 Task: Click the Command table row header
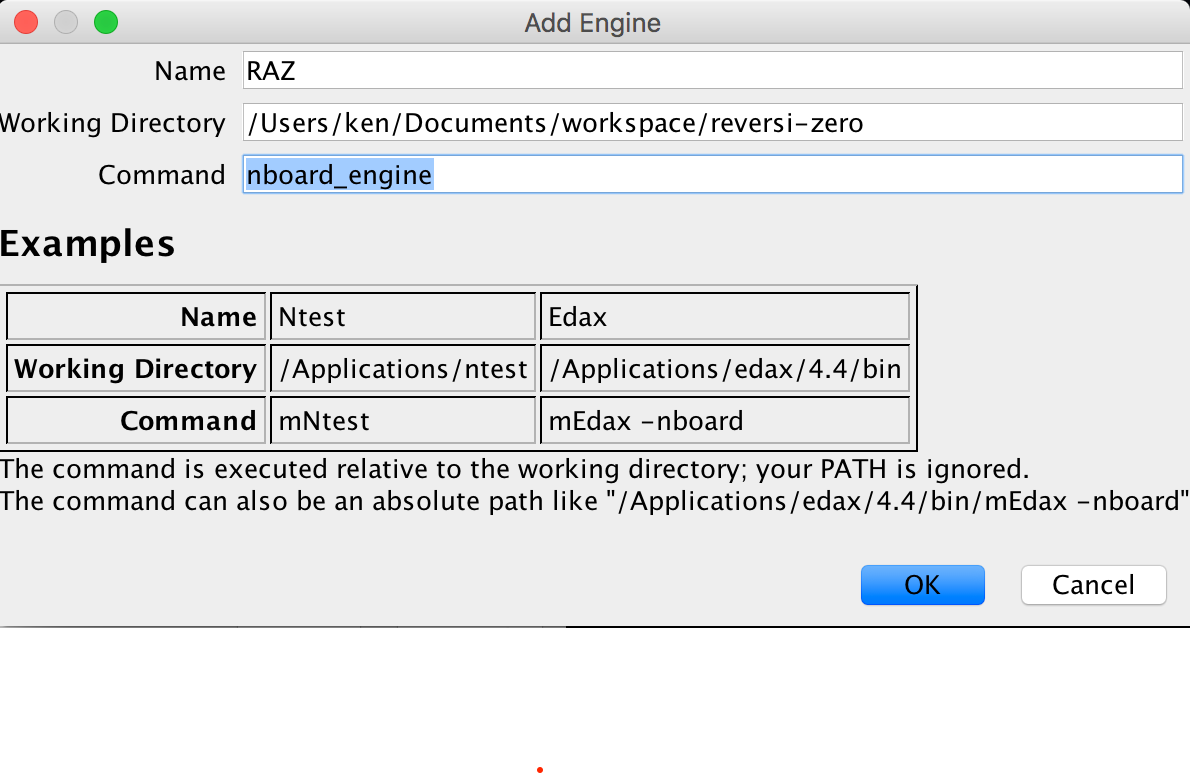pos(137,421)
